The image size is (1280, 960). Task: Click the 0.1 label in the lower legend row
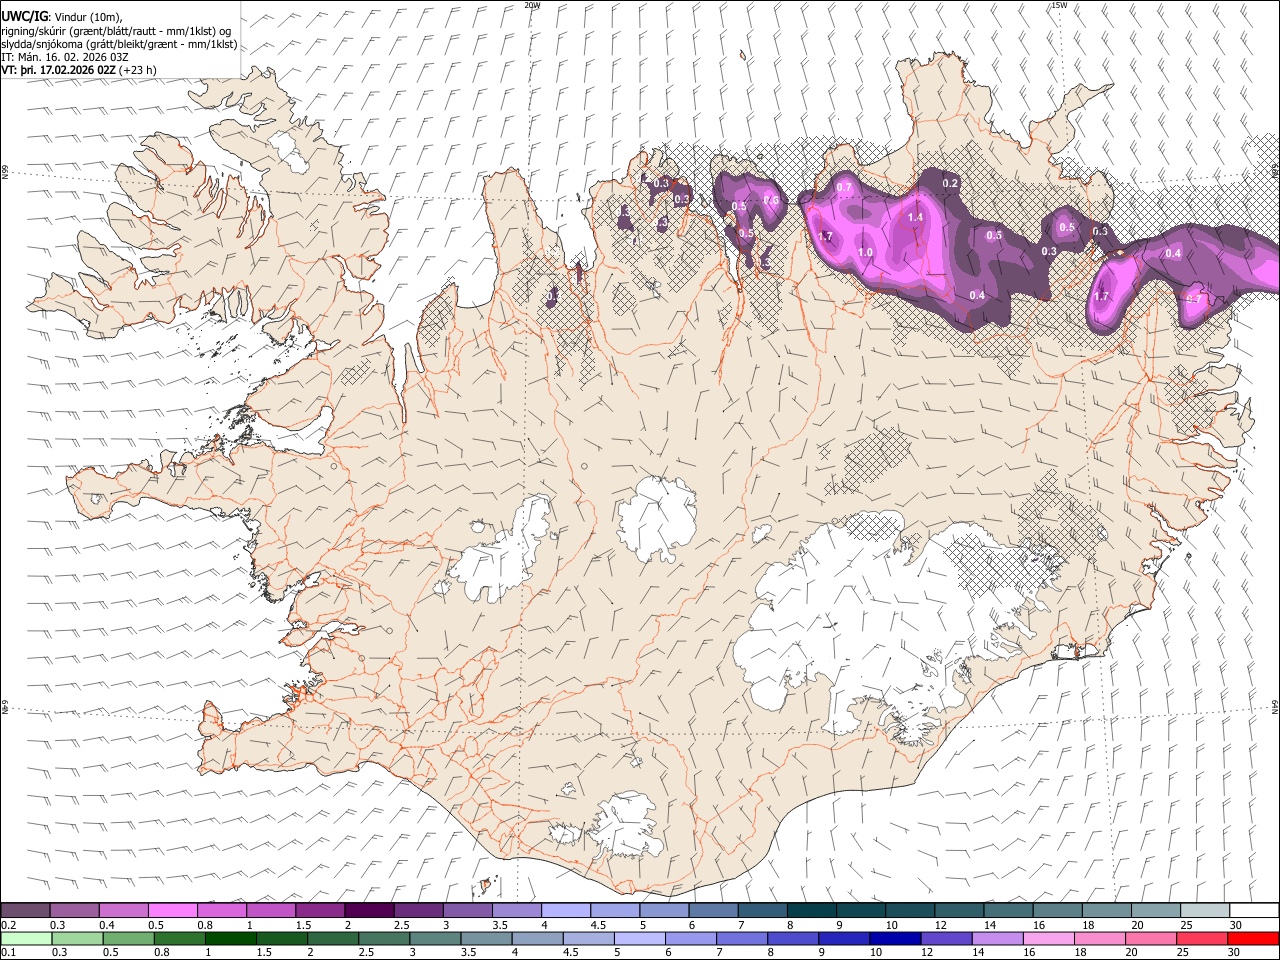click(8, 953)
